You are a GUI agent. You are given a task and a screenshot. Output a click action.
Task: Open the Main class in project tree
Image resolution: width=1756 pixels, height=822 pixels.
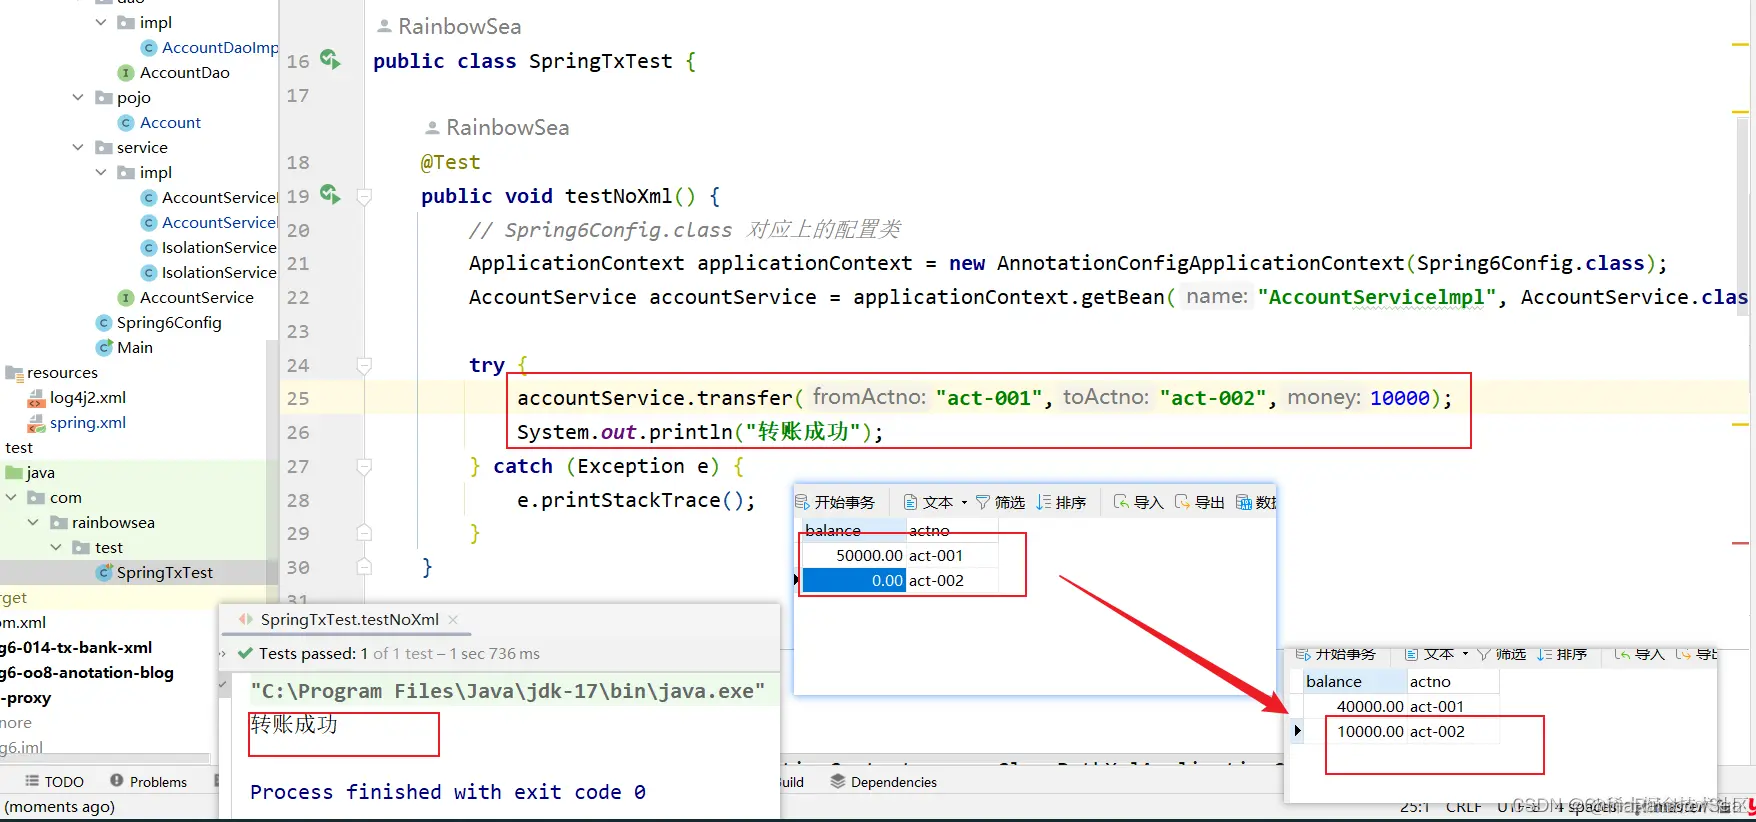(135, 347)
